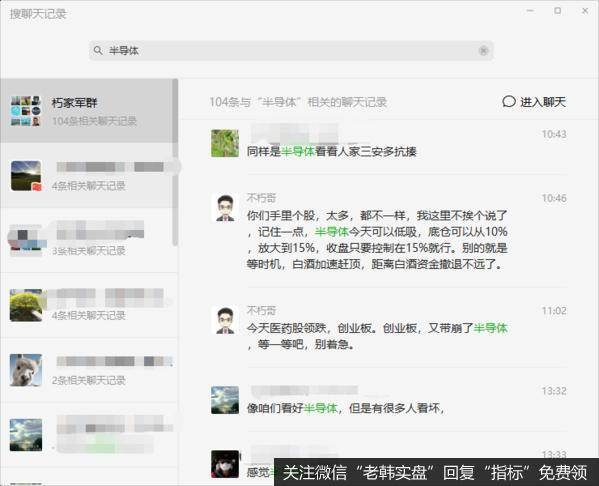The image size is (599, 486).
Task: Click the chat bubble icon beside 进入聊天
Action: coord(509,102)
